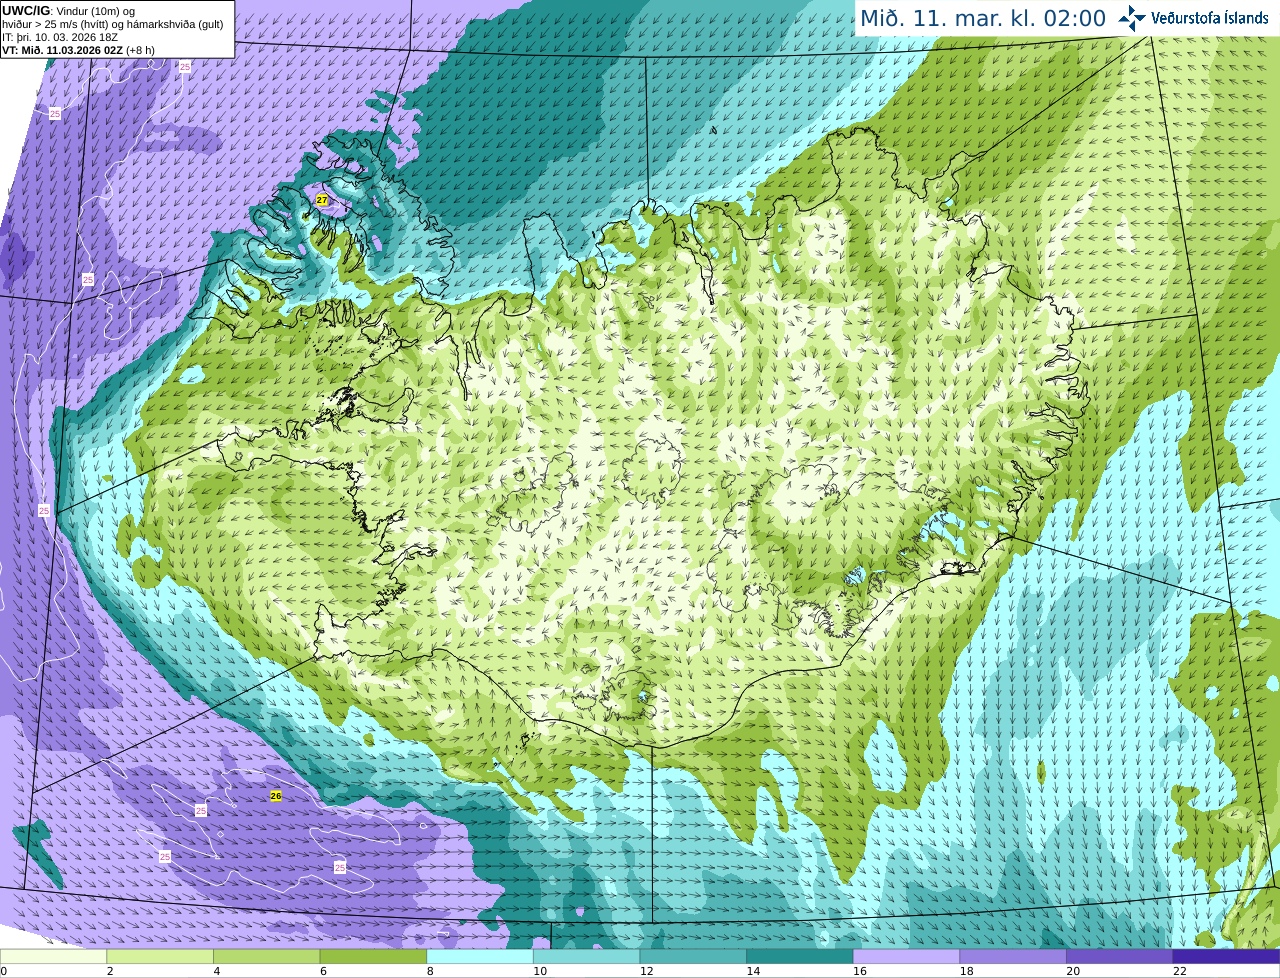This screenshot has width=1280, height=978.
Task: Pick the darkest swatch above 22 m/s
Action: click(1226, 956)
